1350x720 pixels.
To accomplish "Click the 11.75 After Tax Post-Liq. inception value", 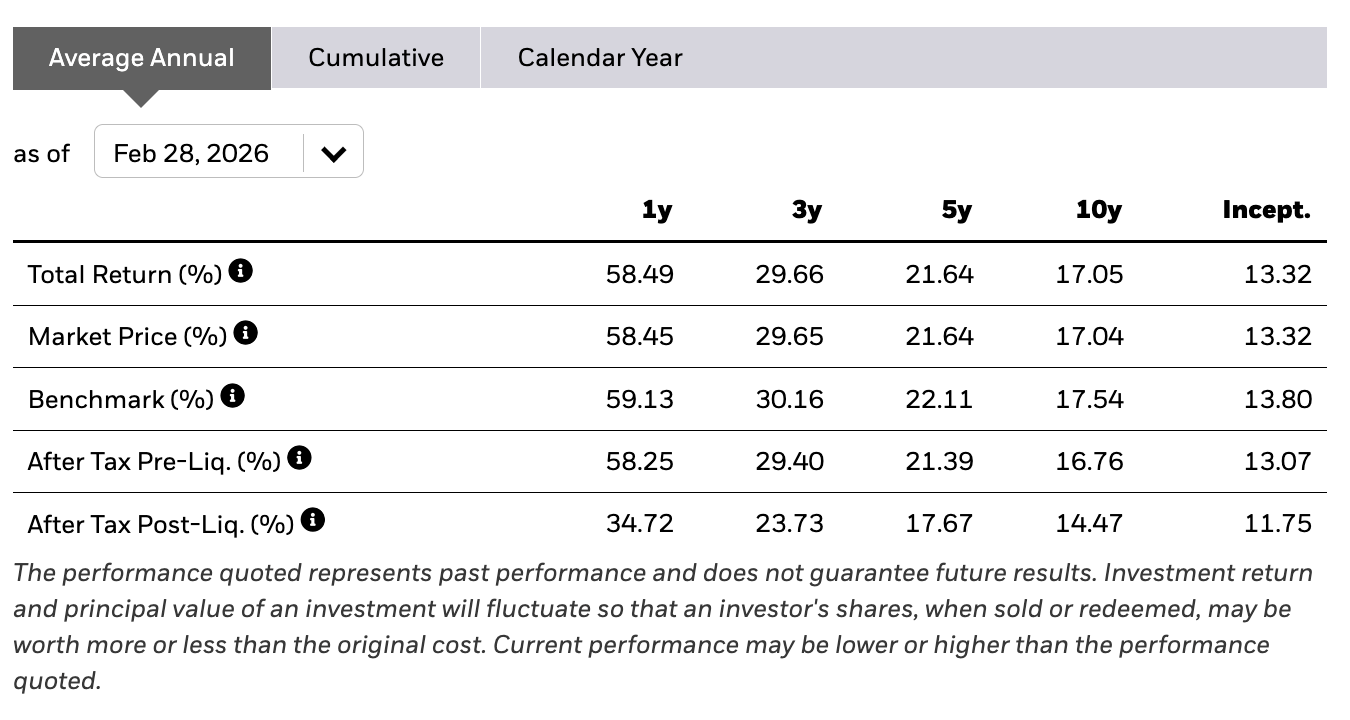I will point(1278,523).
